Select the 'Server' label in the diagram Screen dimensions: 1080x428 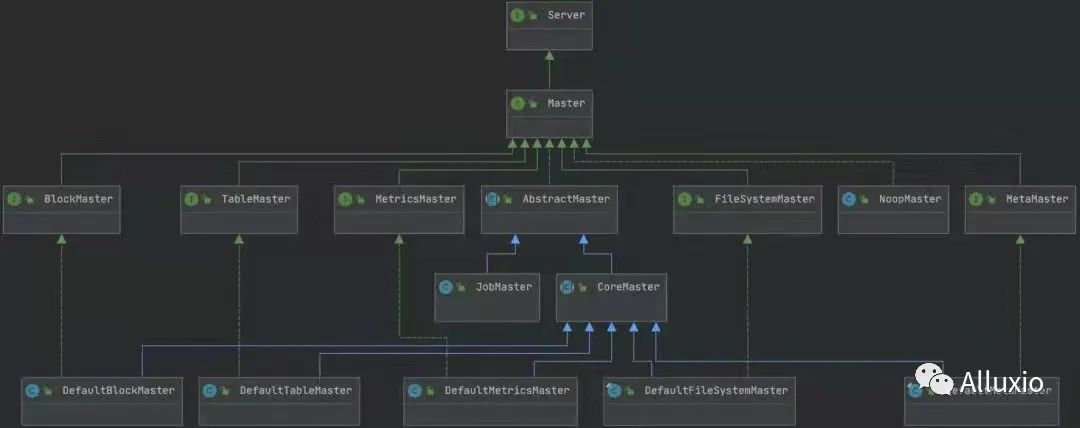566,14
